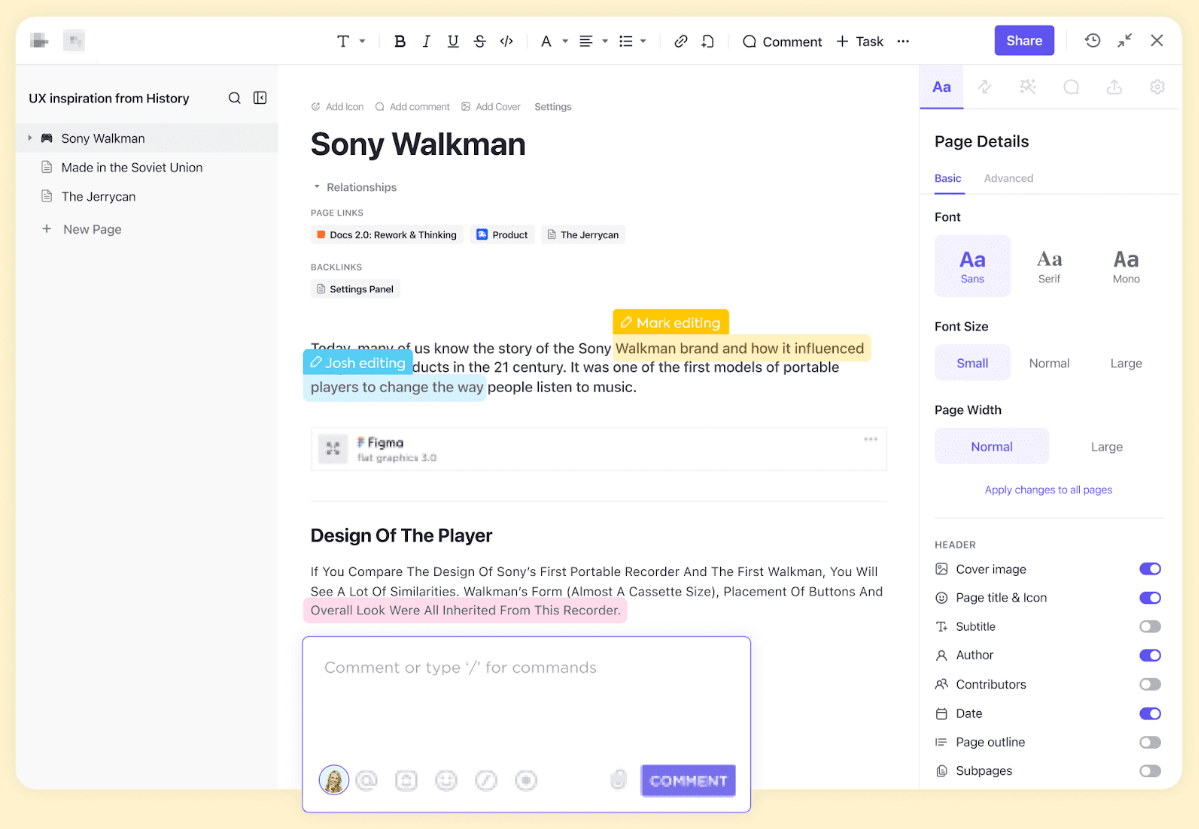Viewport: 1199px width, 829px height.
Task: Turn off the Date toggle
Action: coord(1150,713)
